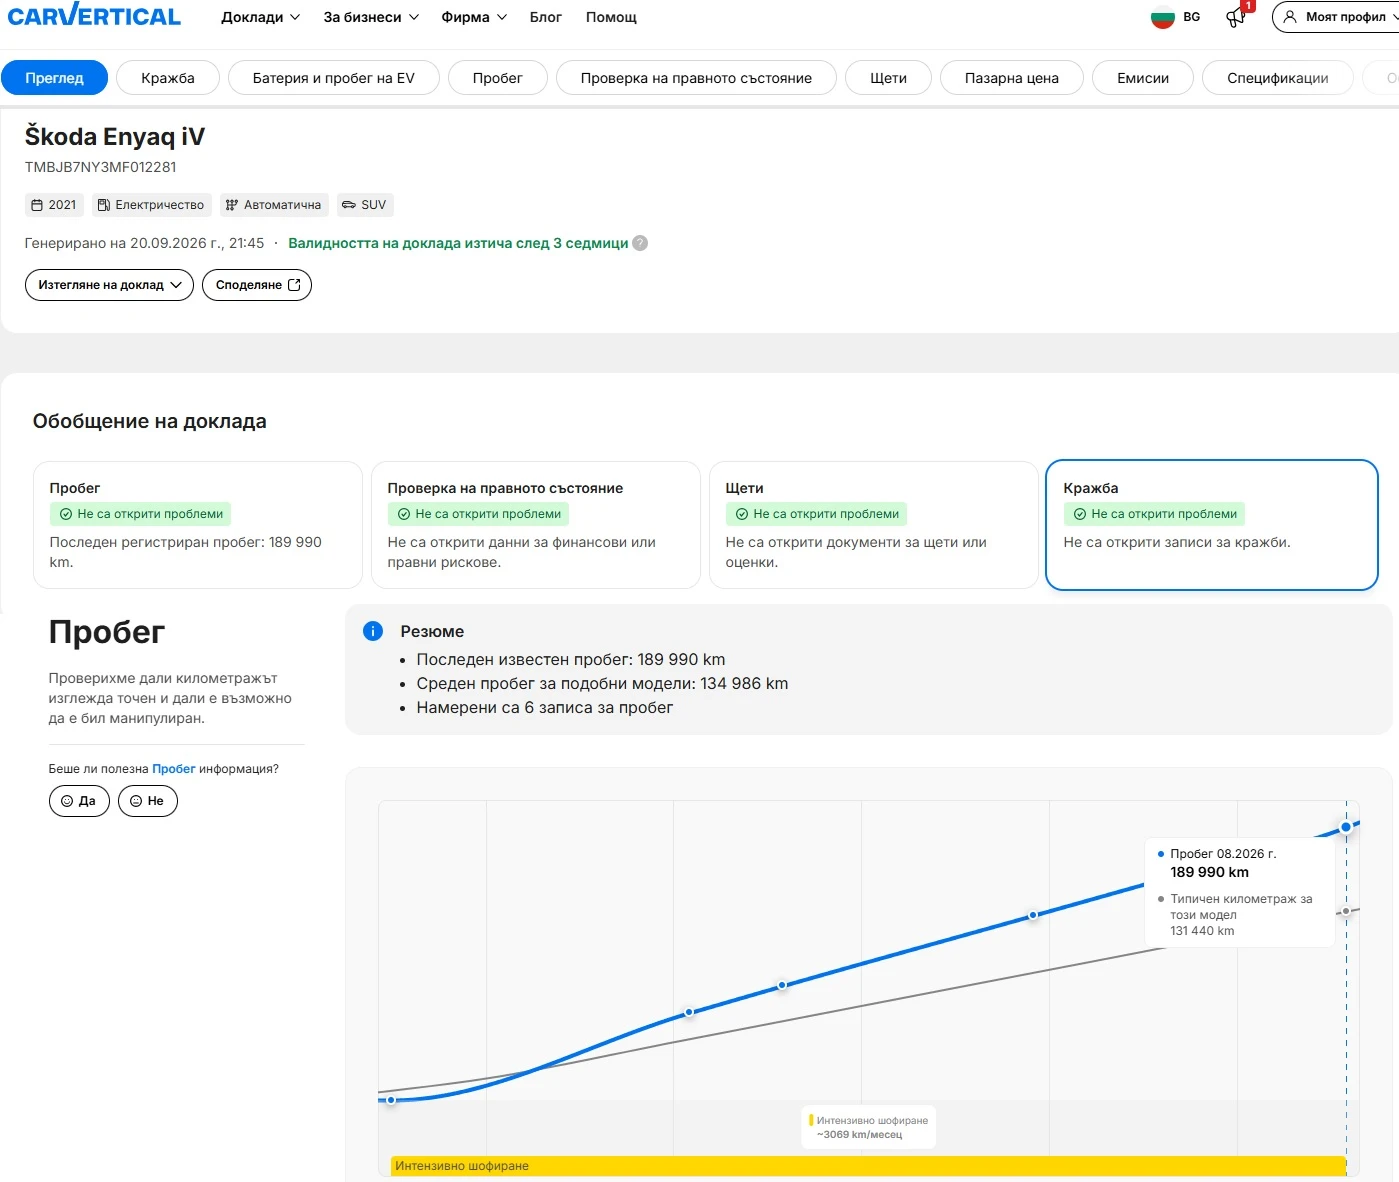This screenshot has height=1182, width=1399.
Task: Click the blue Пробег link in feedback question
Action: (x=174, y=769)
